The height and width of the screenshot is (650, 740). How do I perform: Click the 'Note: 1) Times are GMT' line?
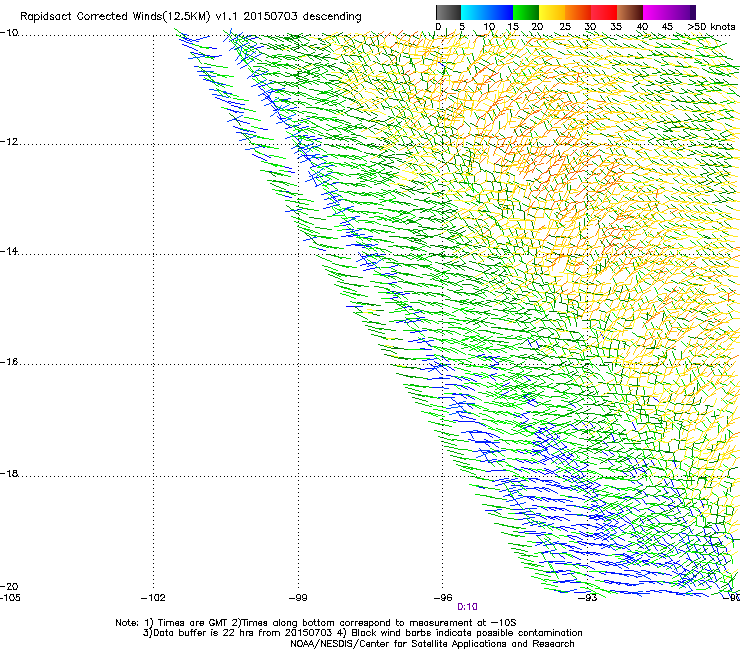coord(316,623)
